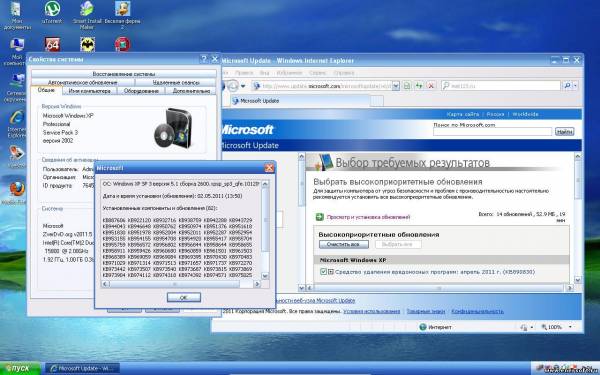The height and width of the screenshot is (375, 600).
Task: Expand details of KB890830 update item
Action: point(331,272)
